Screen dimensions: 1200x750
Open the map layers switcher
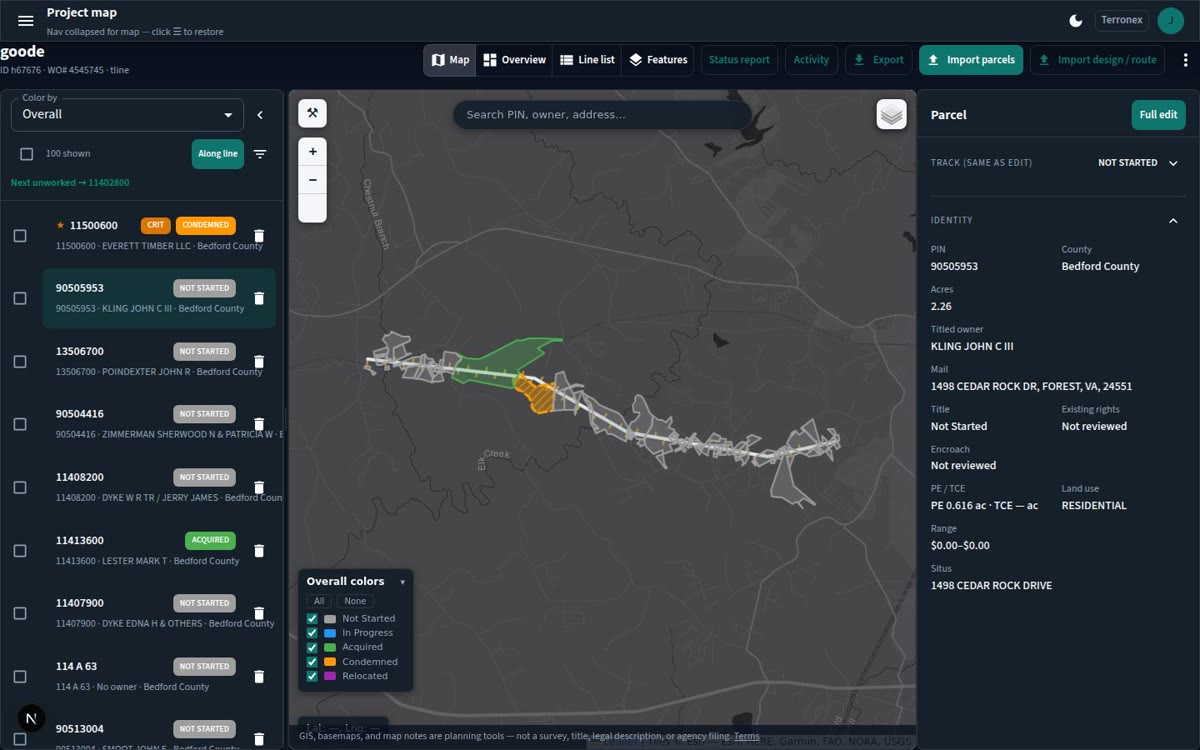(891, 114)
